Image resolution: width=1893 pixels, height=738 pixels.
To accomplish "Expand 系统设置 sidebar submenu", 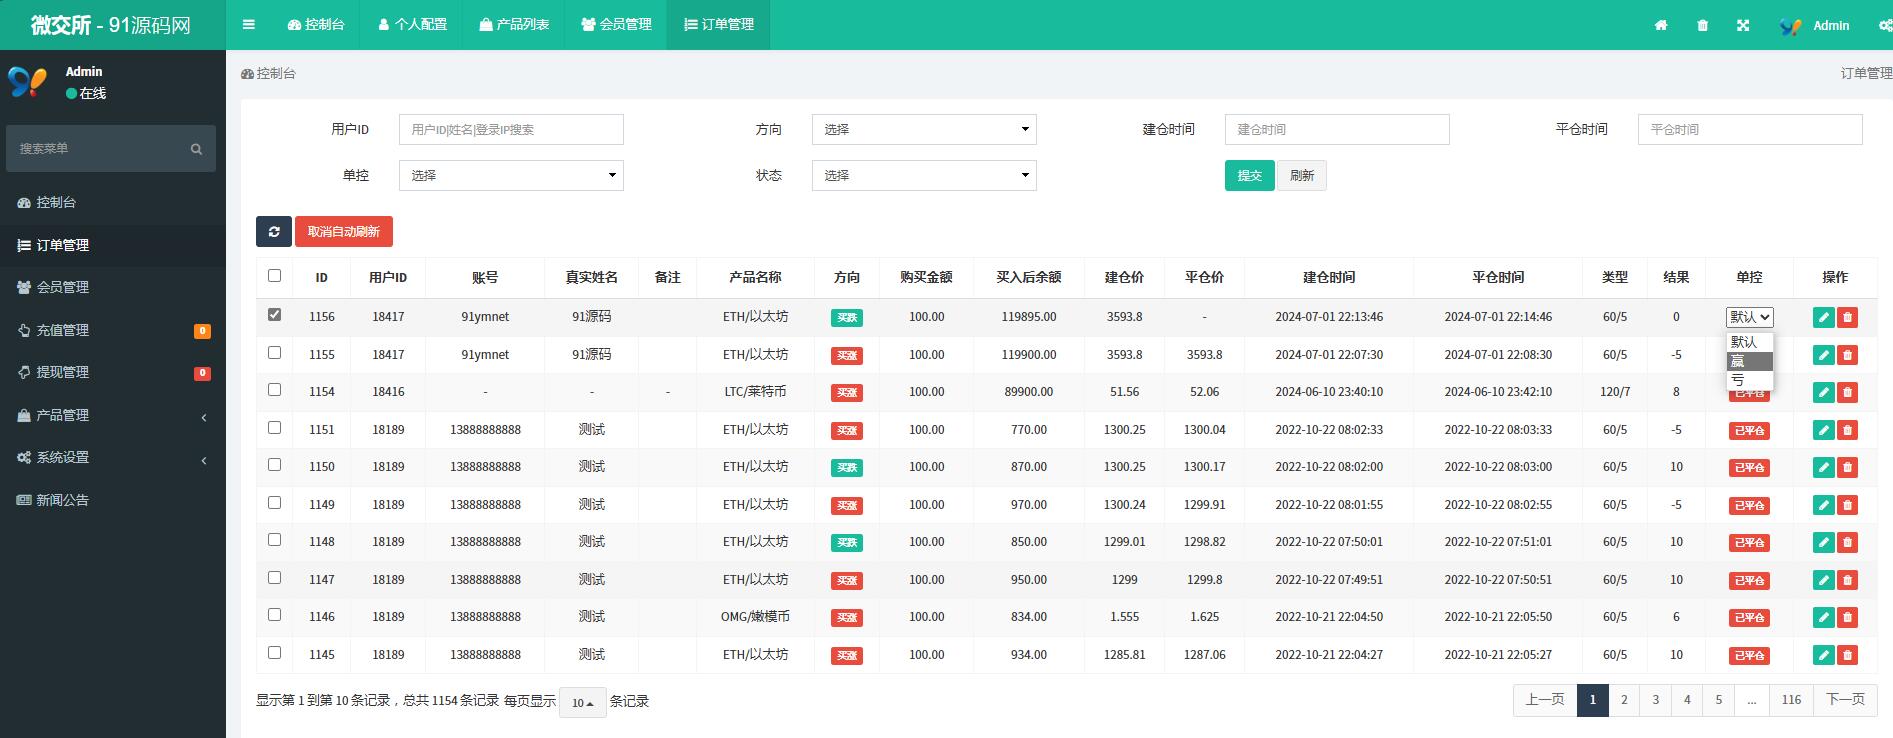I will (x=112, y=457).
